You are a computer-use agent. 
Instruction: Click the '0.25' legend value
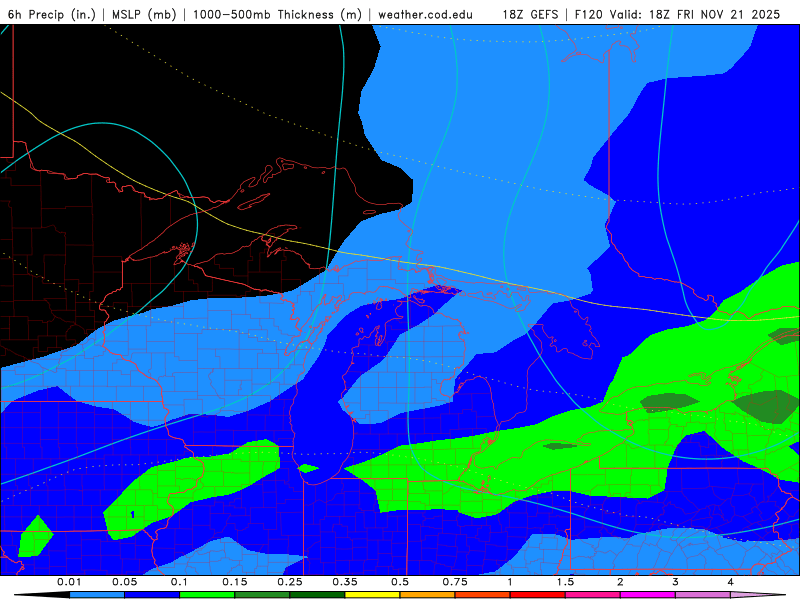[x=290, y=582]
